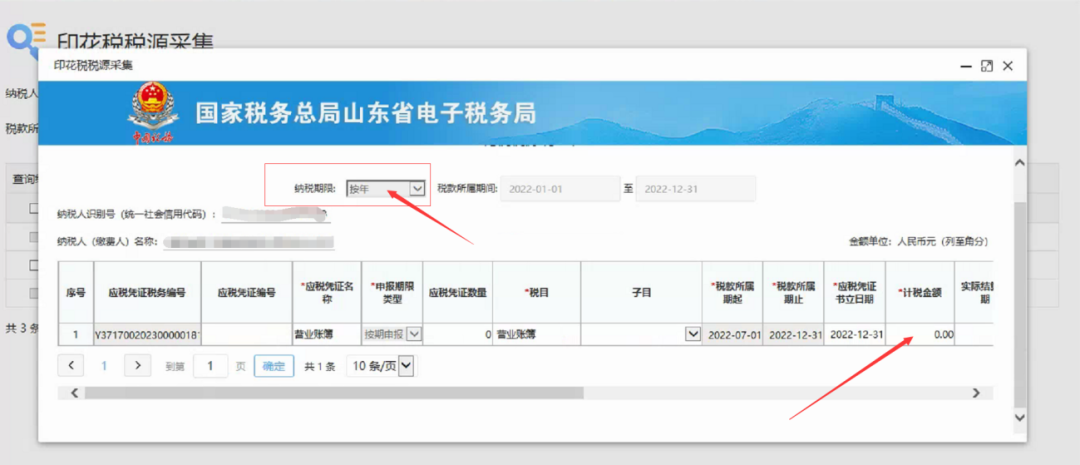Click the 金额单位：人民币元 label

[x=919, y=242]
